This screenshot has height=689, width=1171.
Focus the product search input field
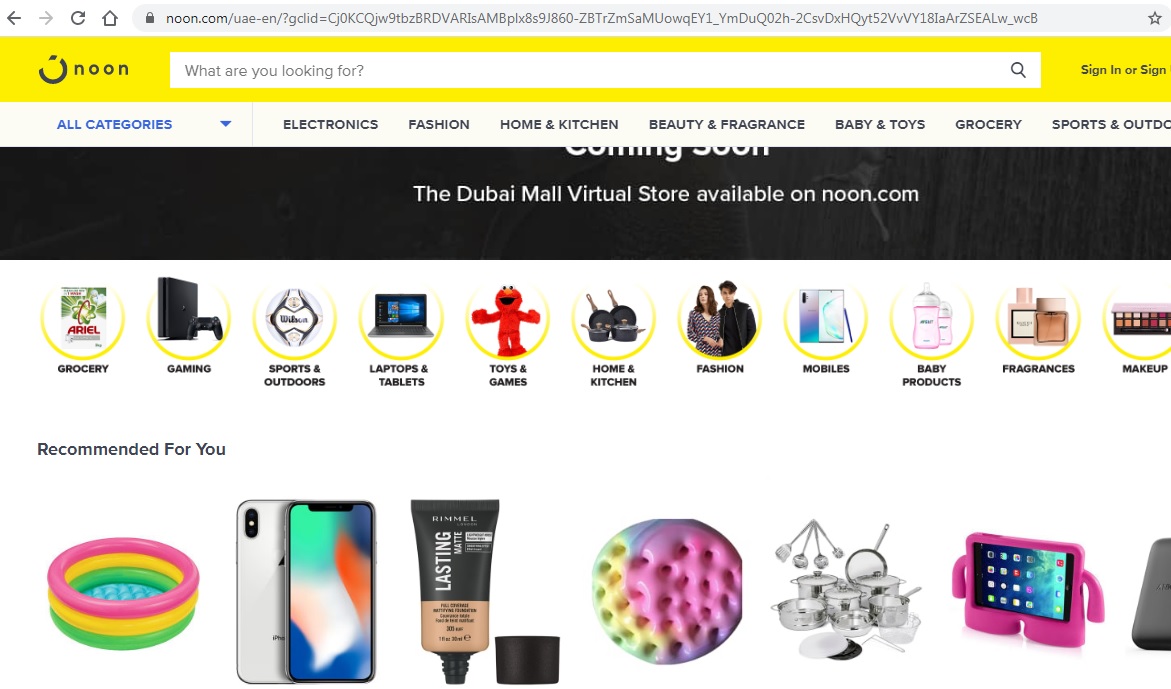(x=590, y=70)
